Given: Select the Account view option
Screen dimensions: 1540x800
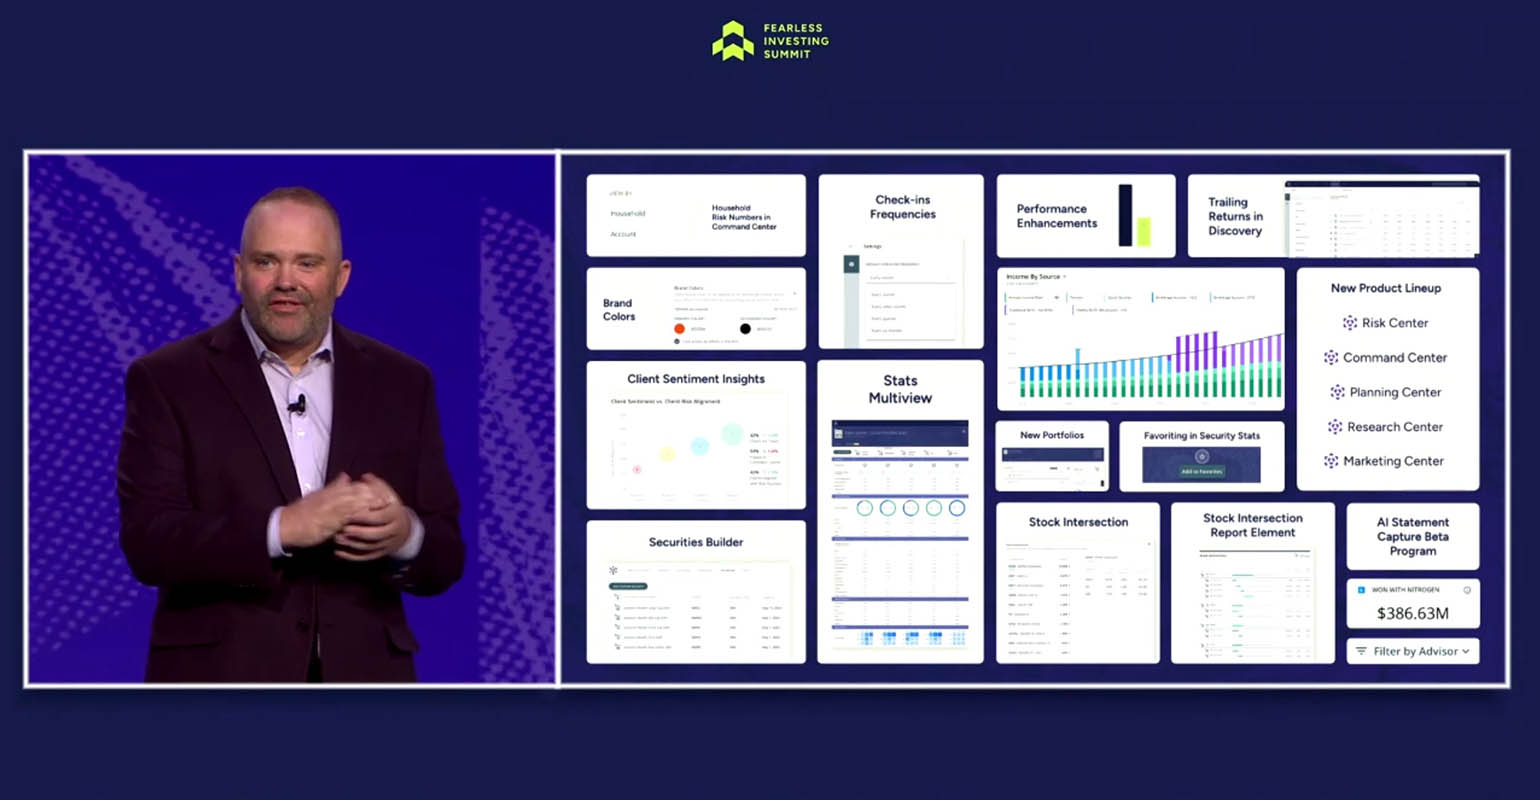Looking at the screenshot, I should [x=623, y=234].
